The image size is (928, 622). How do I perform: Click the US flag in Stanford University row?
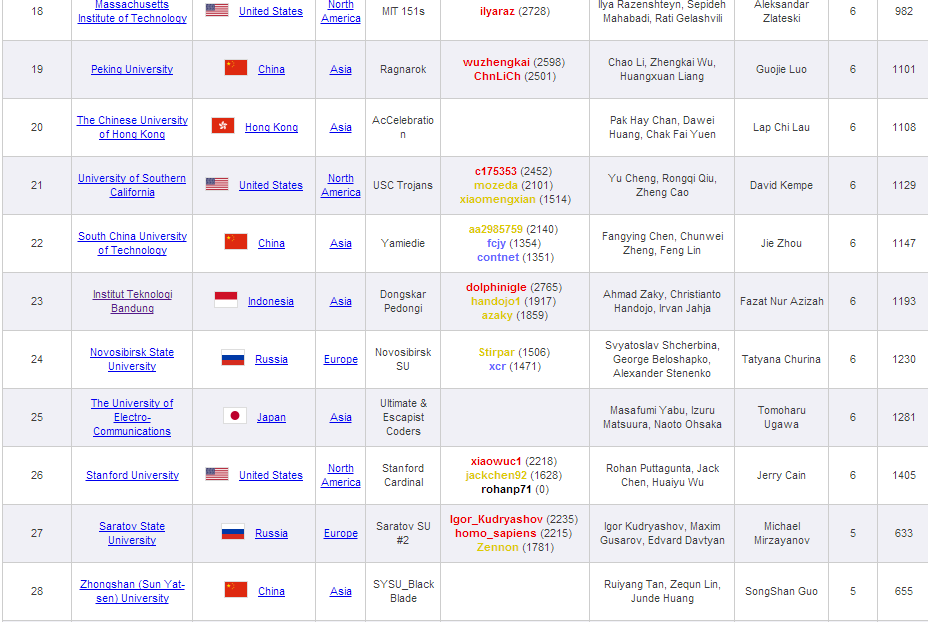coord(217,474)
